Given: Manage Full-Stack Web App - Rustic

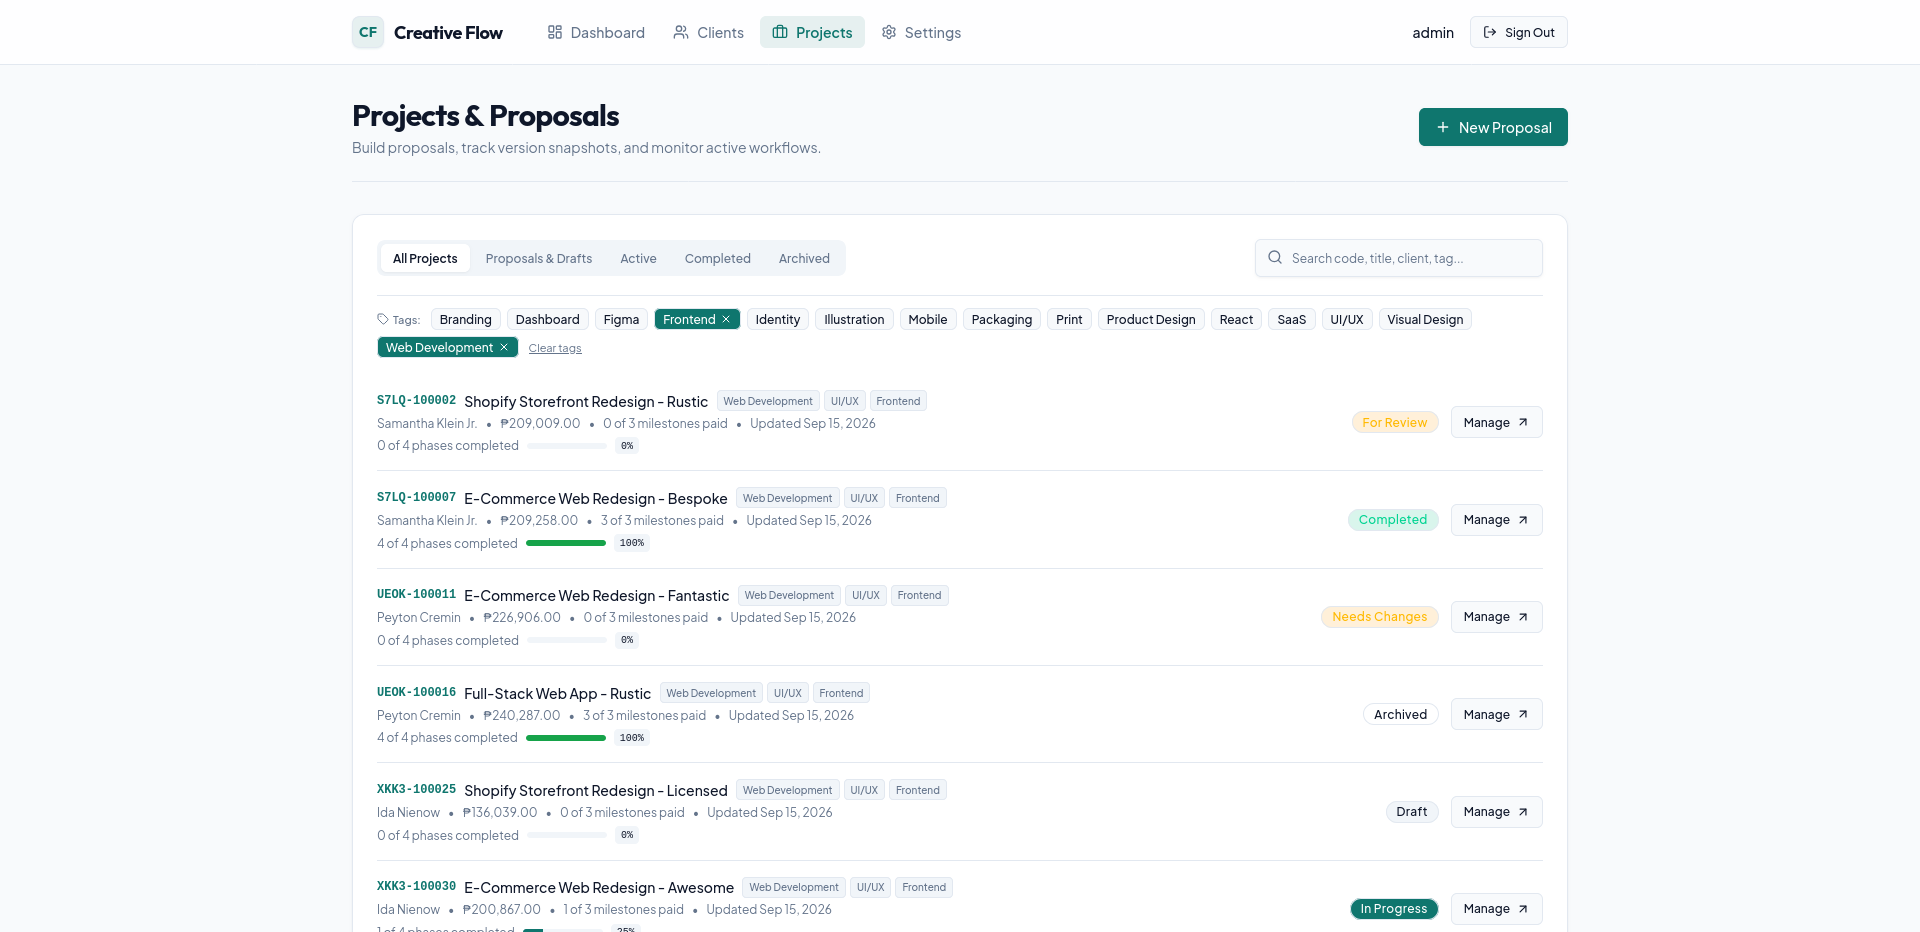Looking at the screenshot, I should [1496, 714].
